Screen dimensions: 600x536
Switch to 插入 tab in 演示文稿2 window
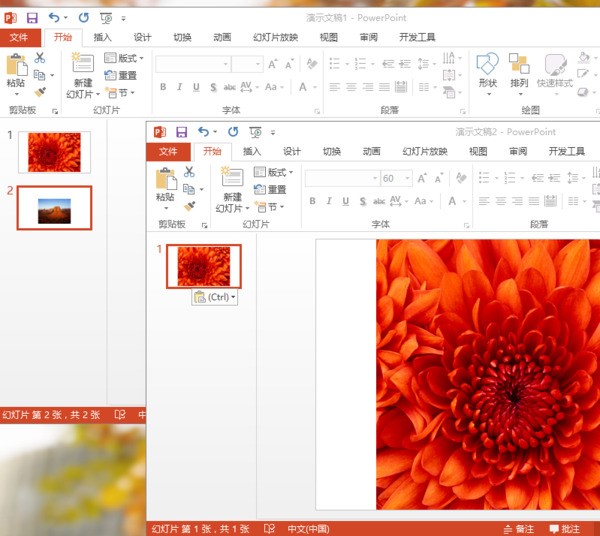(x=251, y=152)
